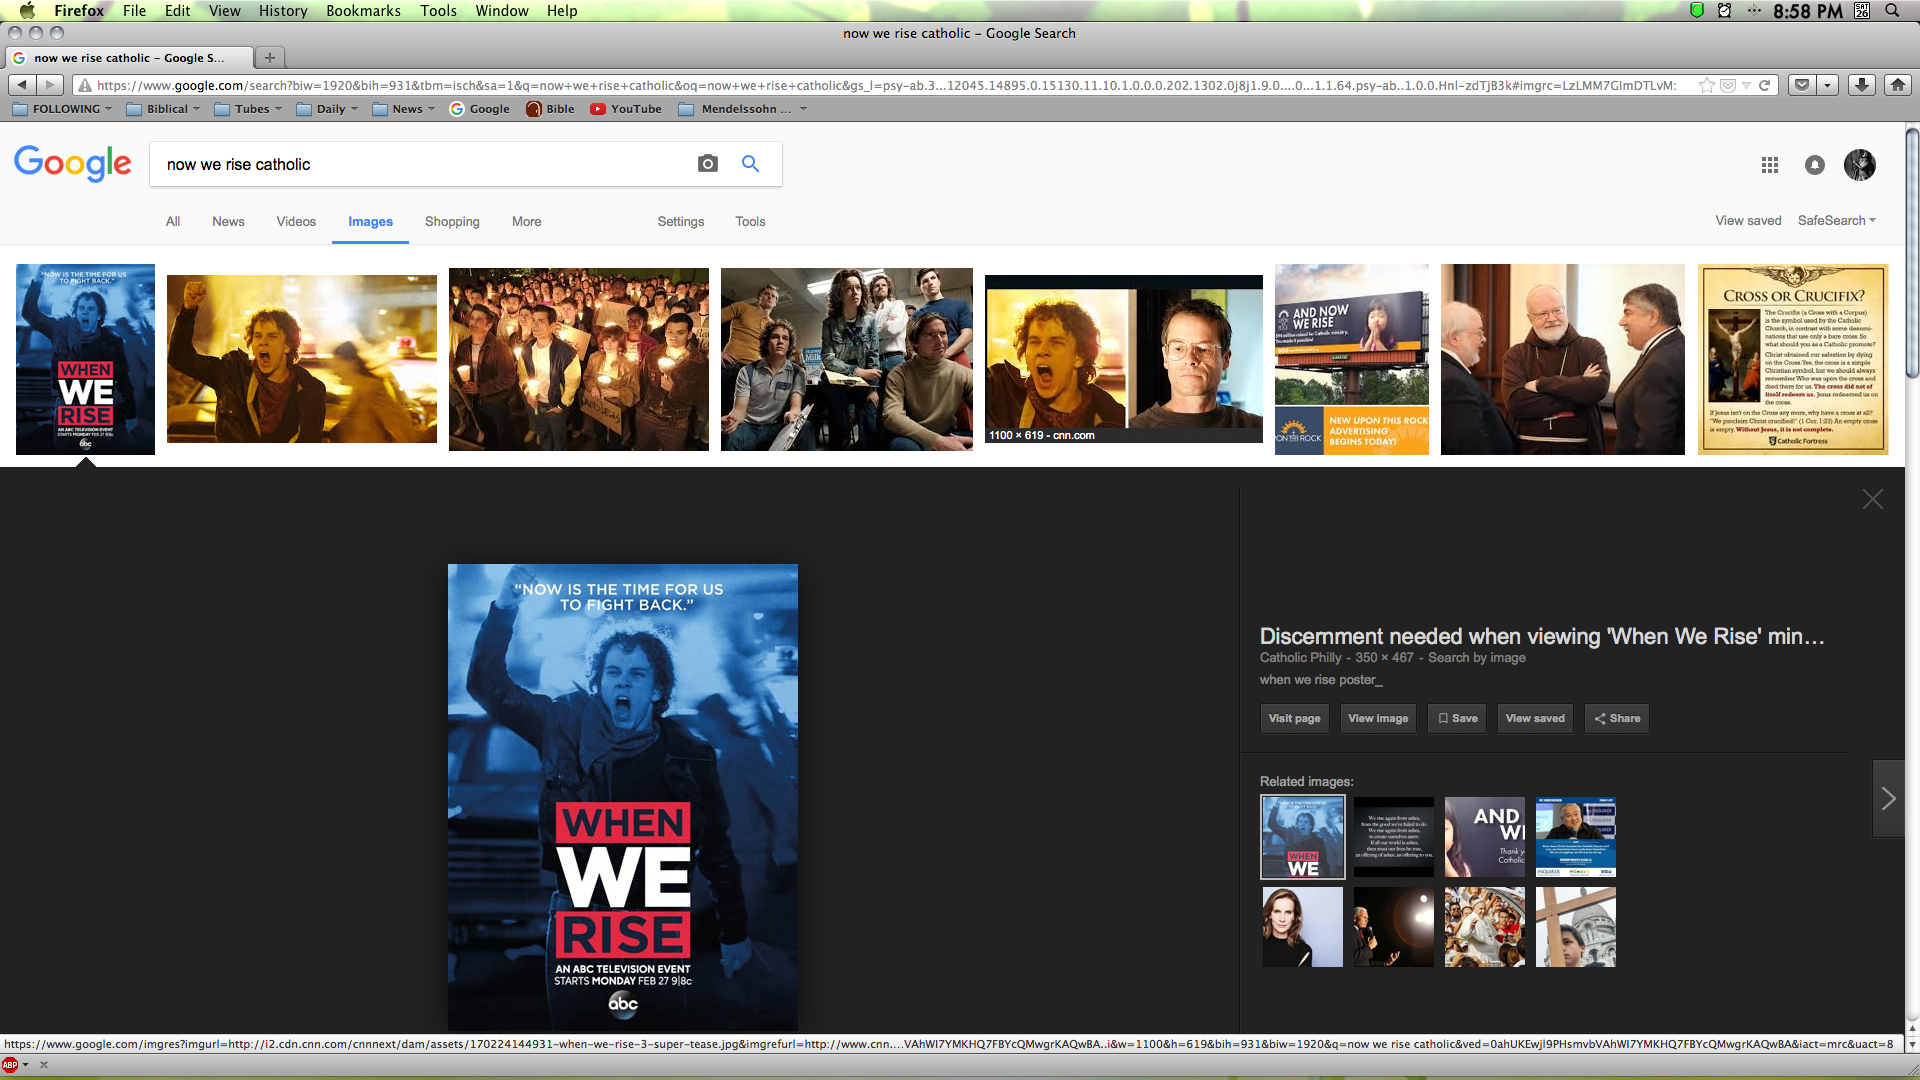Viewport: 1920px width, 1080px height.
Task: Select the Cross or Crucifix thumbnail
Action: click(x=1792, y=359)
